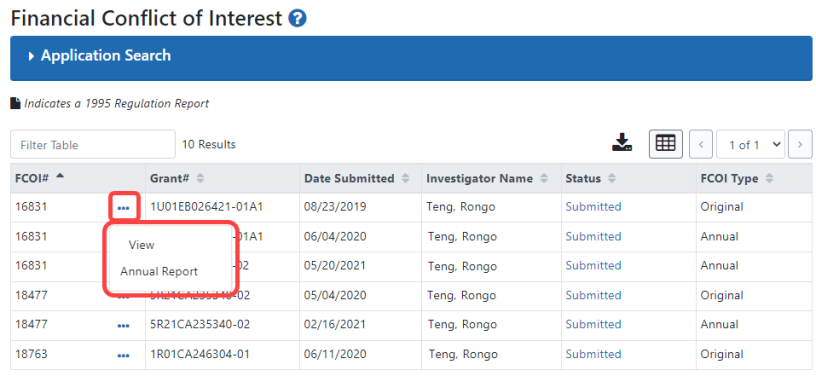Choose Annual Report from the action menu
This screenshot has height=376, width=816.
tap(159, 271)
